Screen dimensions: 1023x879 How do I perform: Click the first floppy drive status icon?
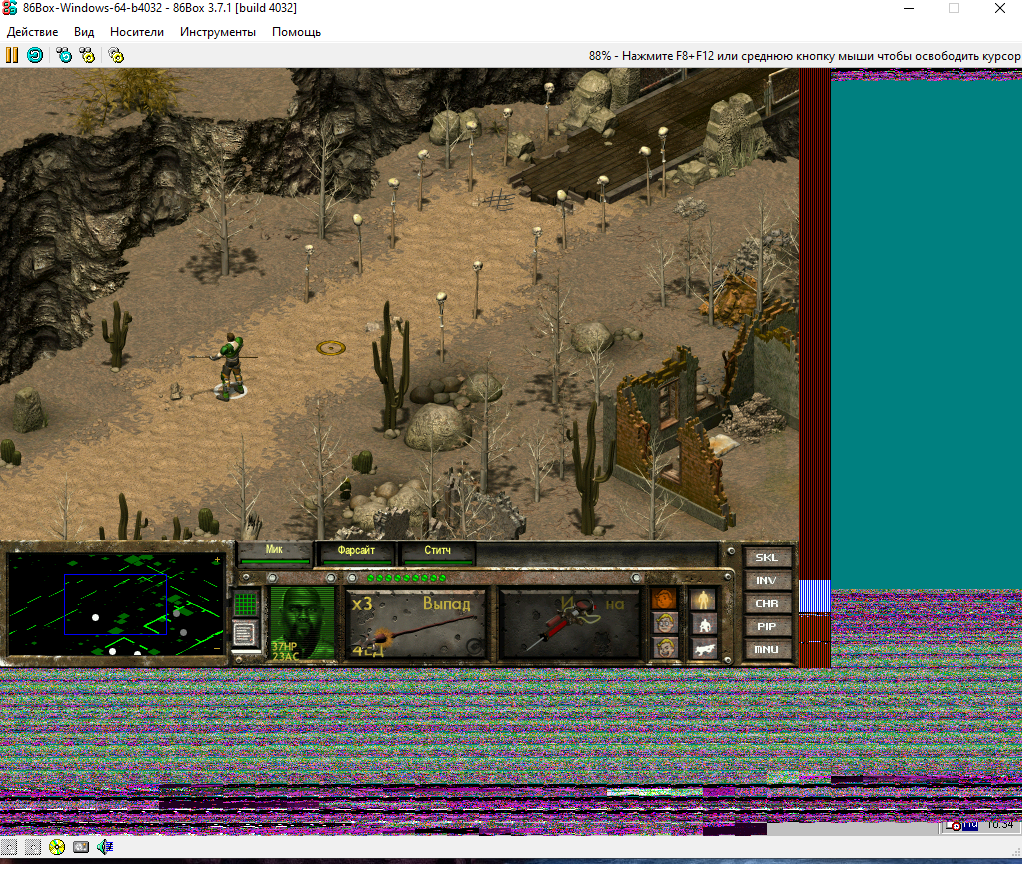pos(9,847)
